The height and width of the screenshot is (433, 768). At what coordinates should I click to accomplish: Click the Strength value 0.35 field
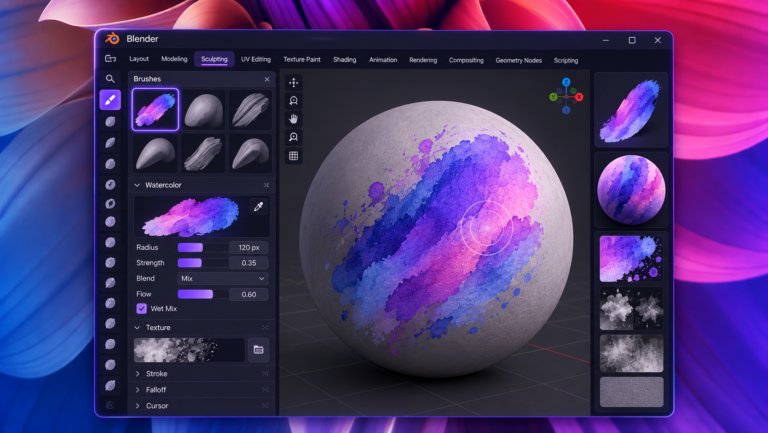249,263
